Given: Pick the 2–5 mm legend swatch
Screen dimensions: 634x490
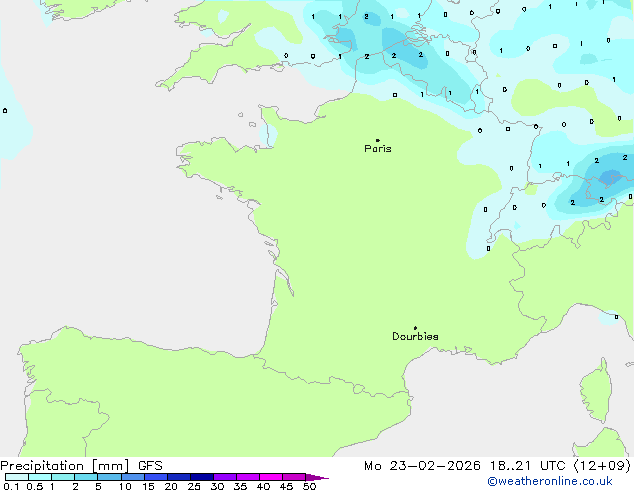Looking at the screenshot, I should [x=86, y=477].
